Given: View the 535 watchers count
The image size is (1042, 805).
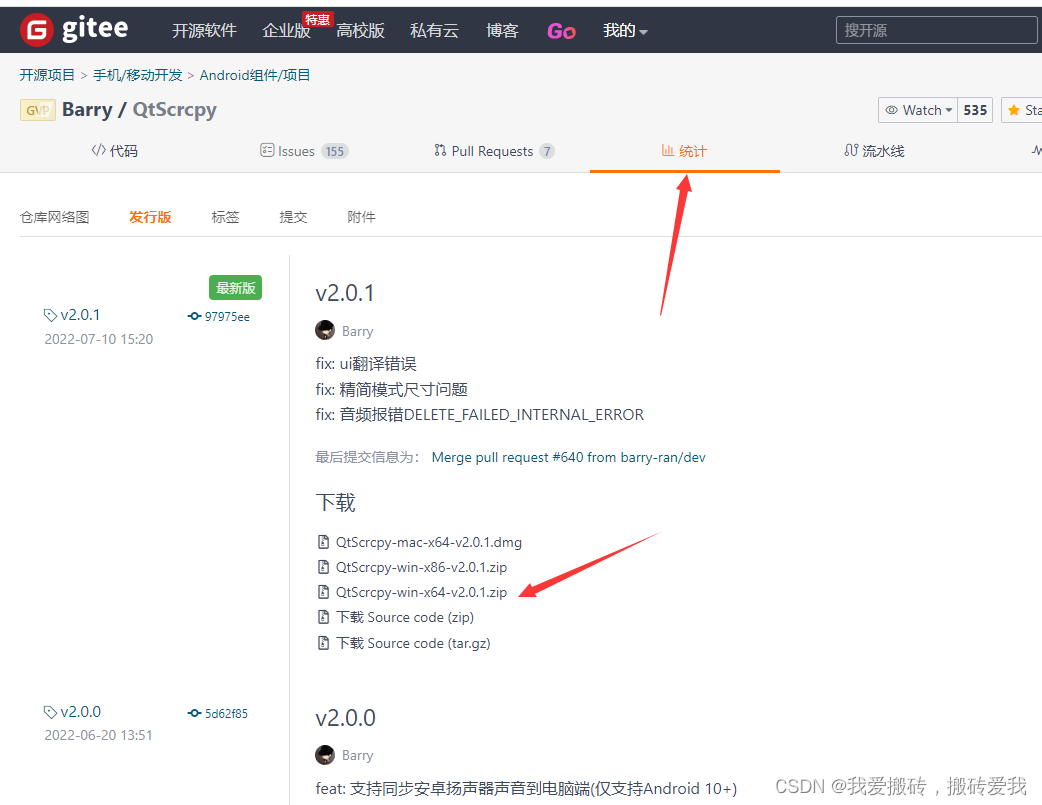Looking at the screenshot, I should click(975, 110).
